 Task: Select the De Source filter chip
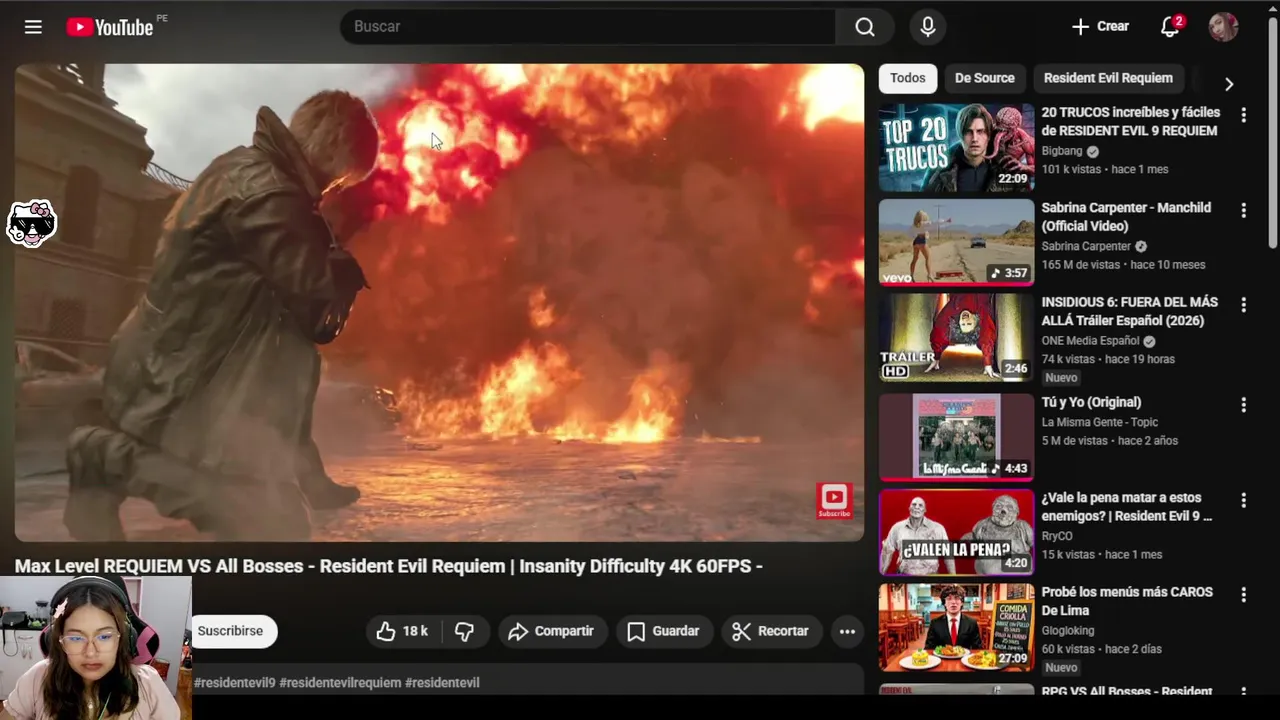click(x=984, y=78)
